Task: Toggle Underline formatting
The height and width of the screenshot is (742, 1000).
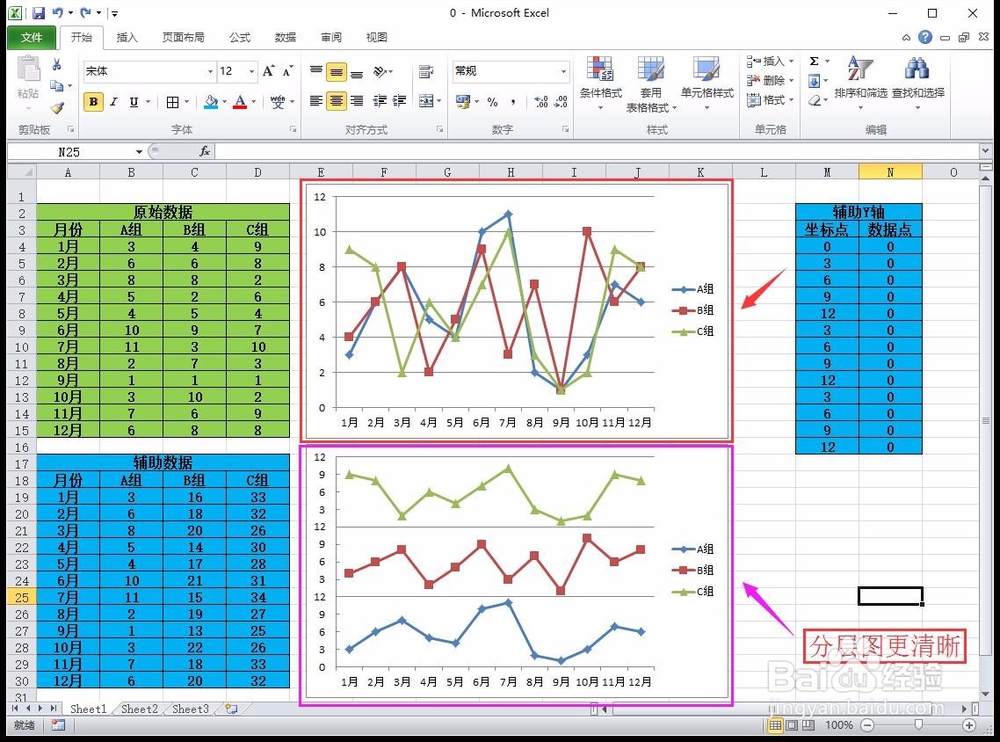Action: pos(134,101)
